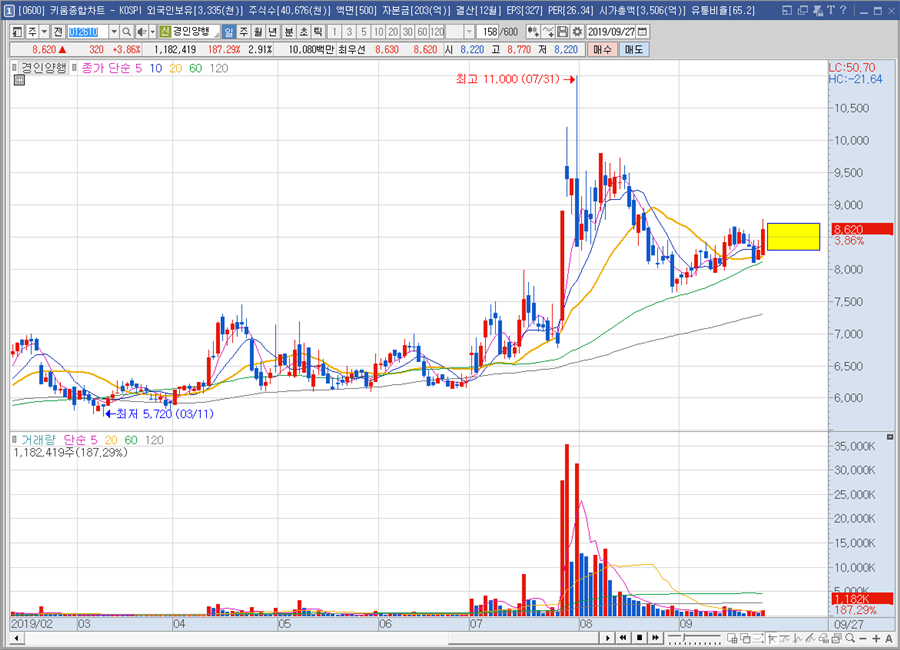Viewport: 900px width, 650px height.
Task: Click the play button in the bottom playback bar
Action: pos(608,638)
